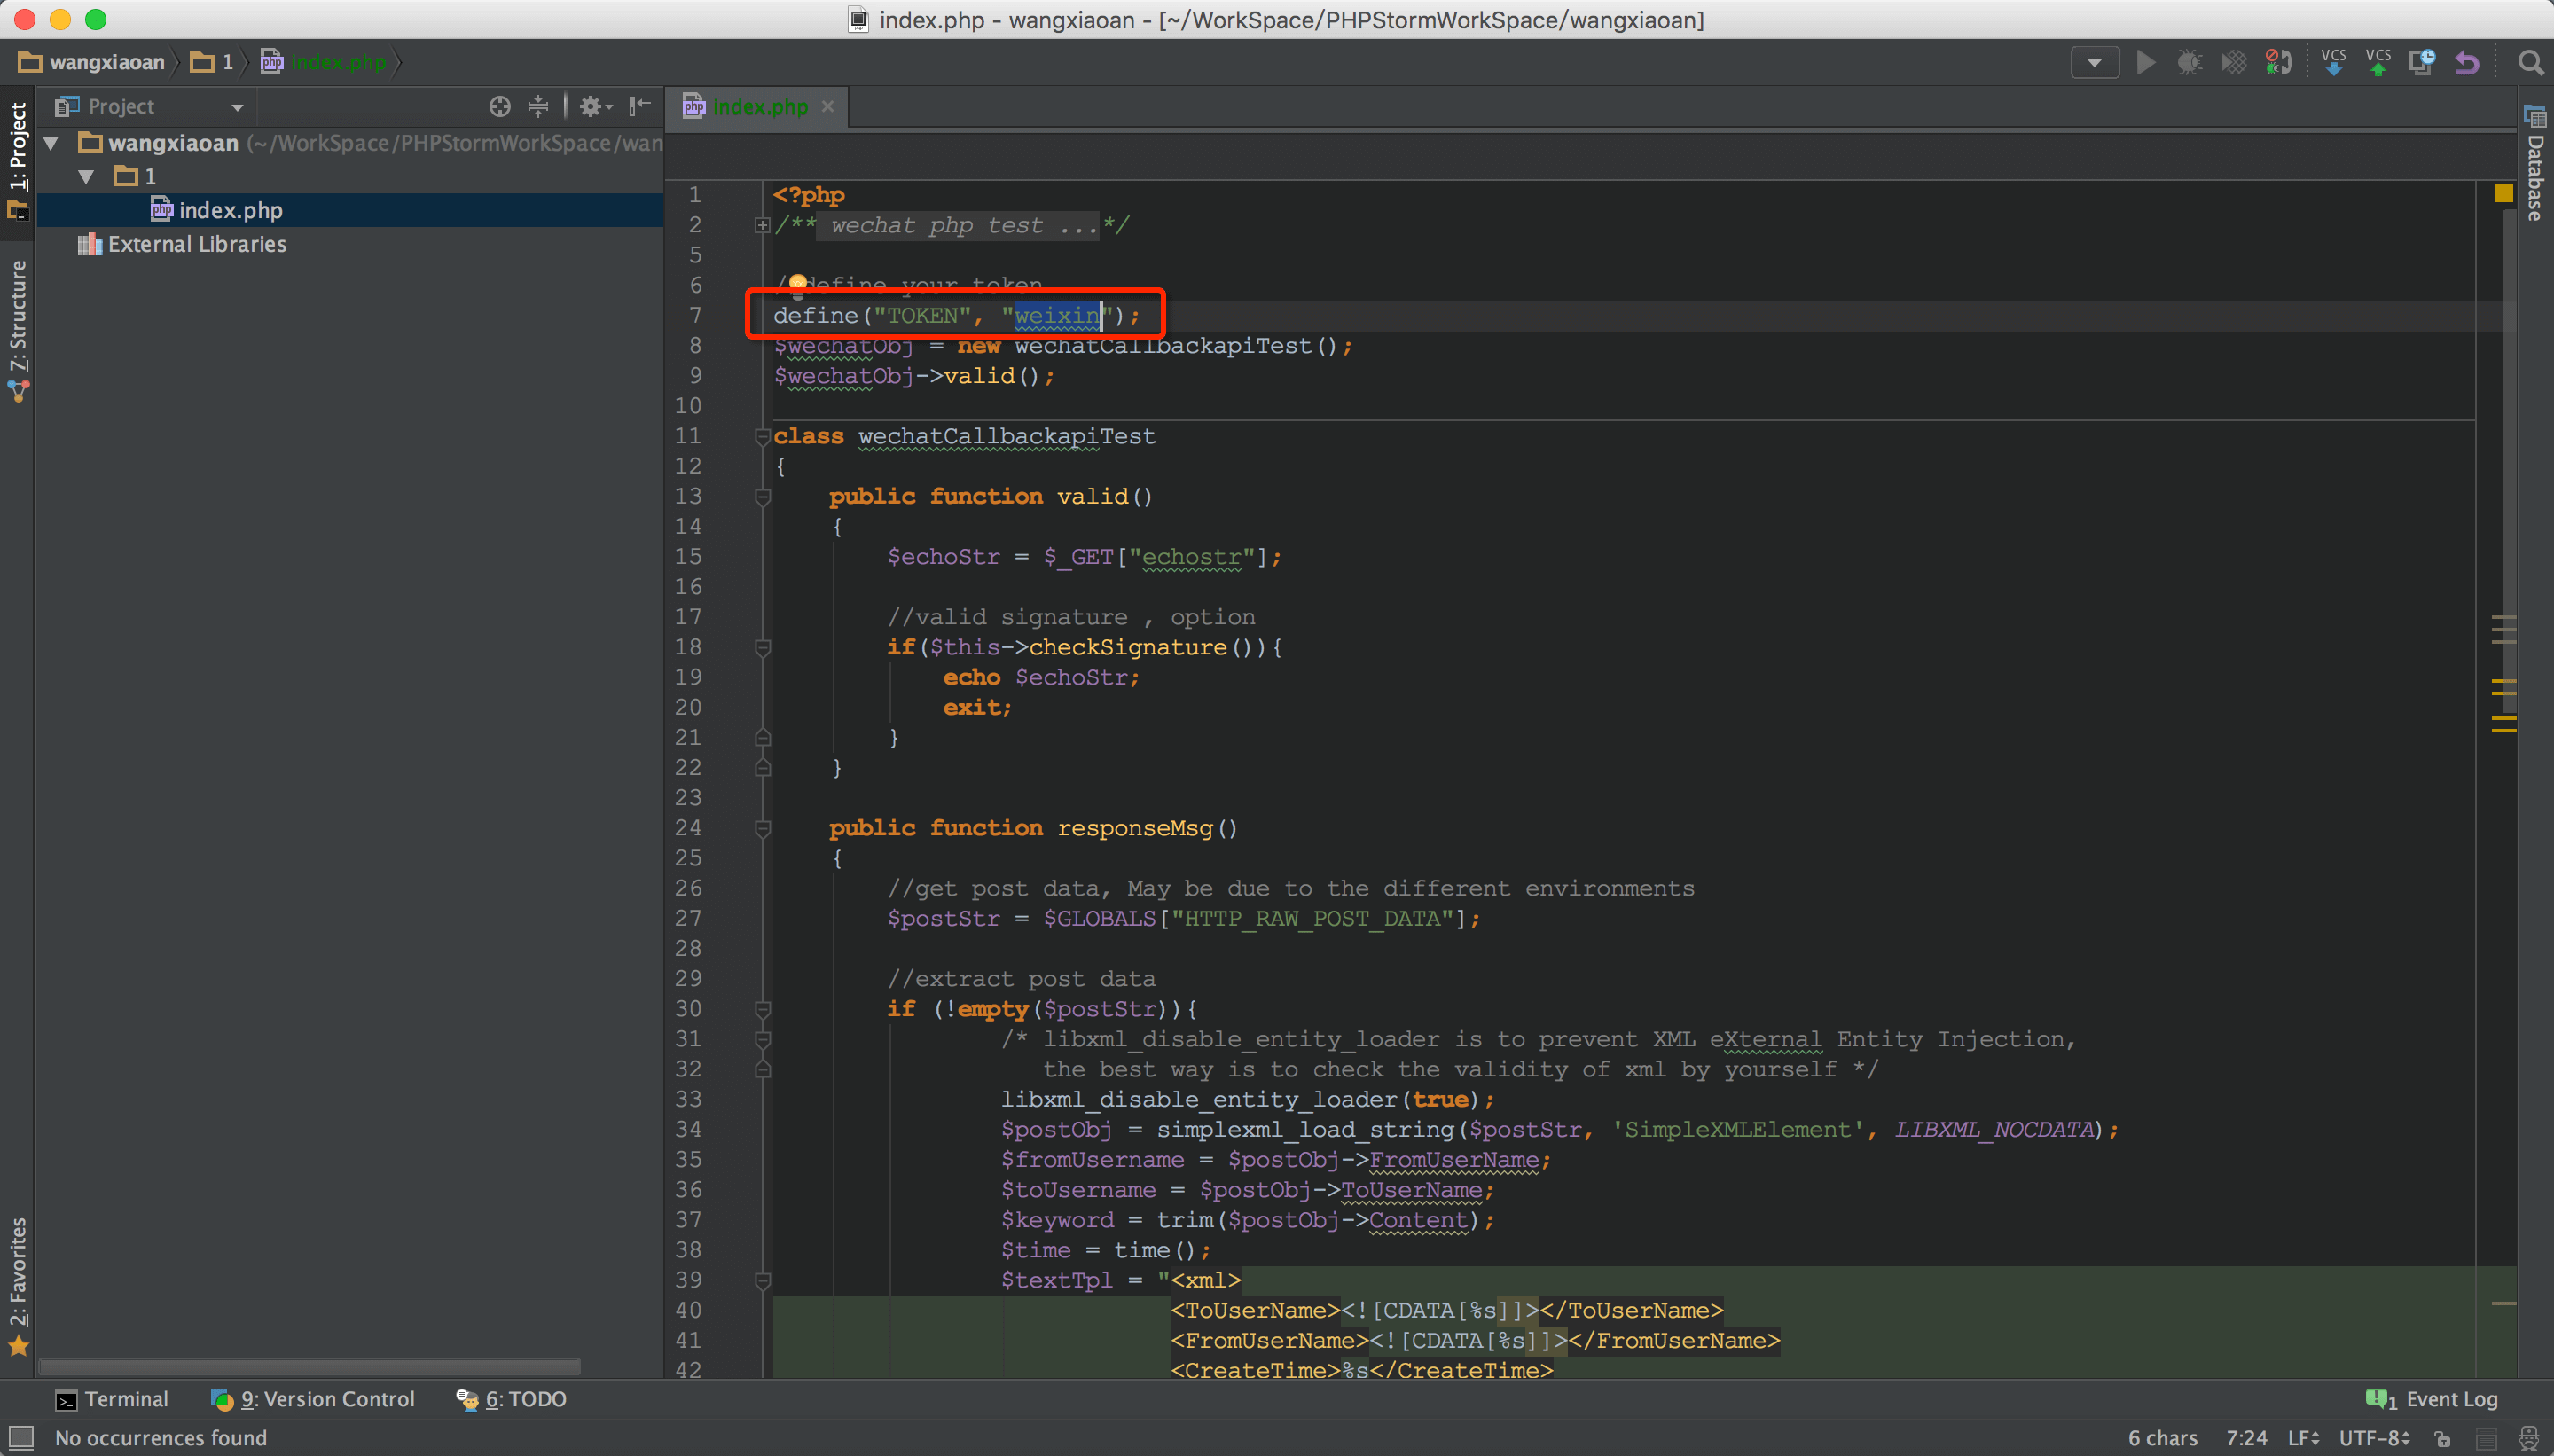Click 7:24 line-column indicator
2554x1456 pixels.
coord(2247,1438)
